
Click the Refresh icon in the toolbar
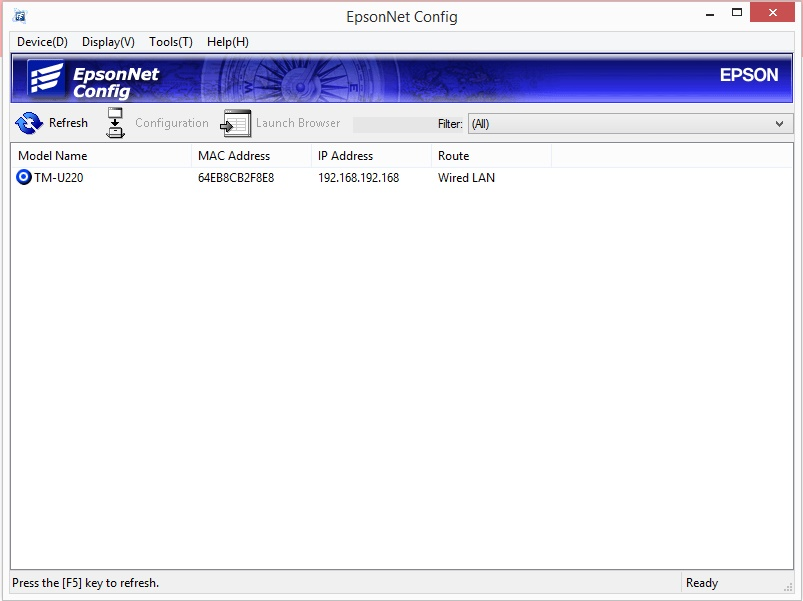click(x=28, y=123)
